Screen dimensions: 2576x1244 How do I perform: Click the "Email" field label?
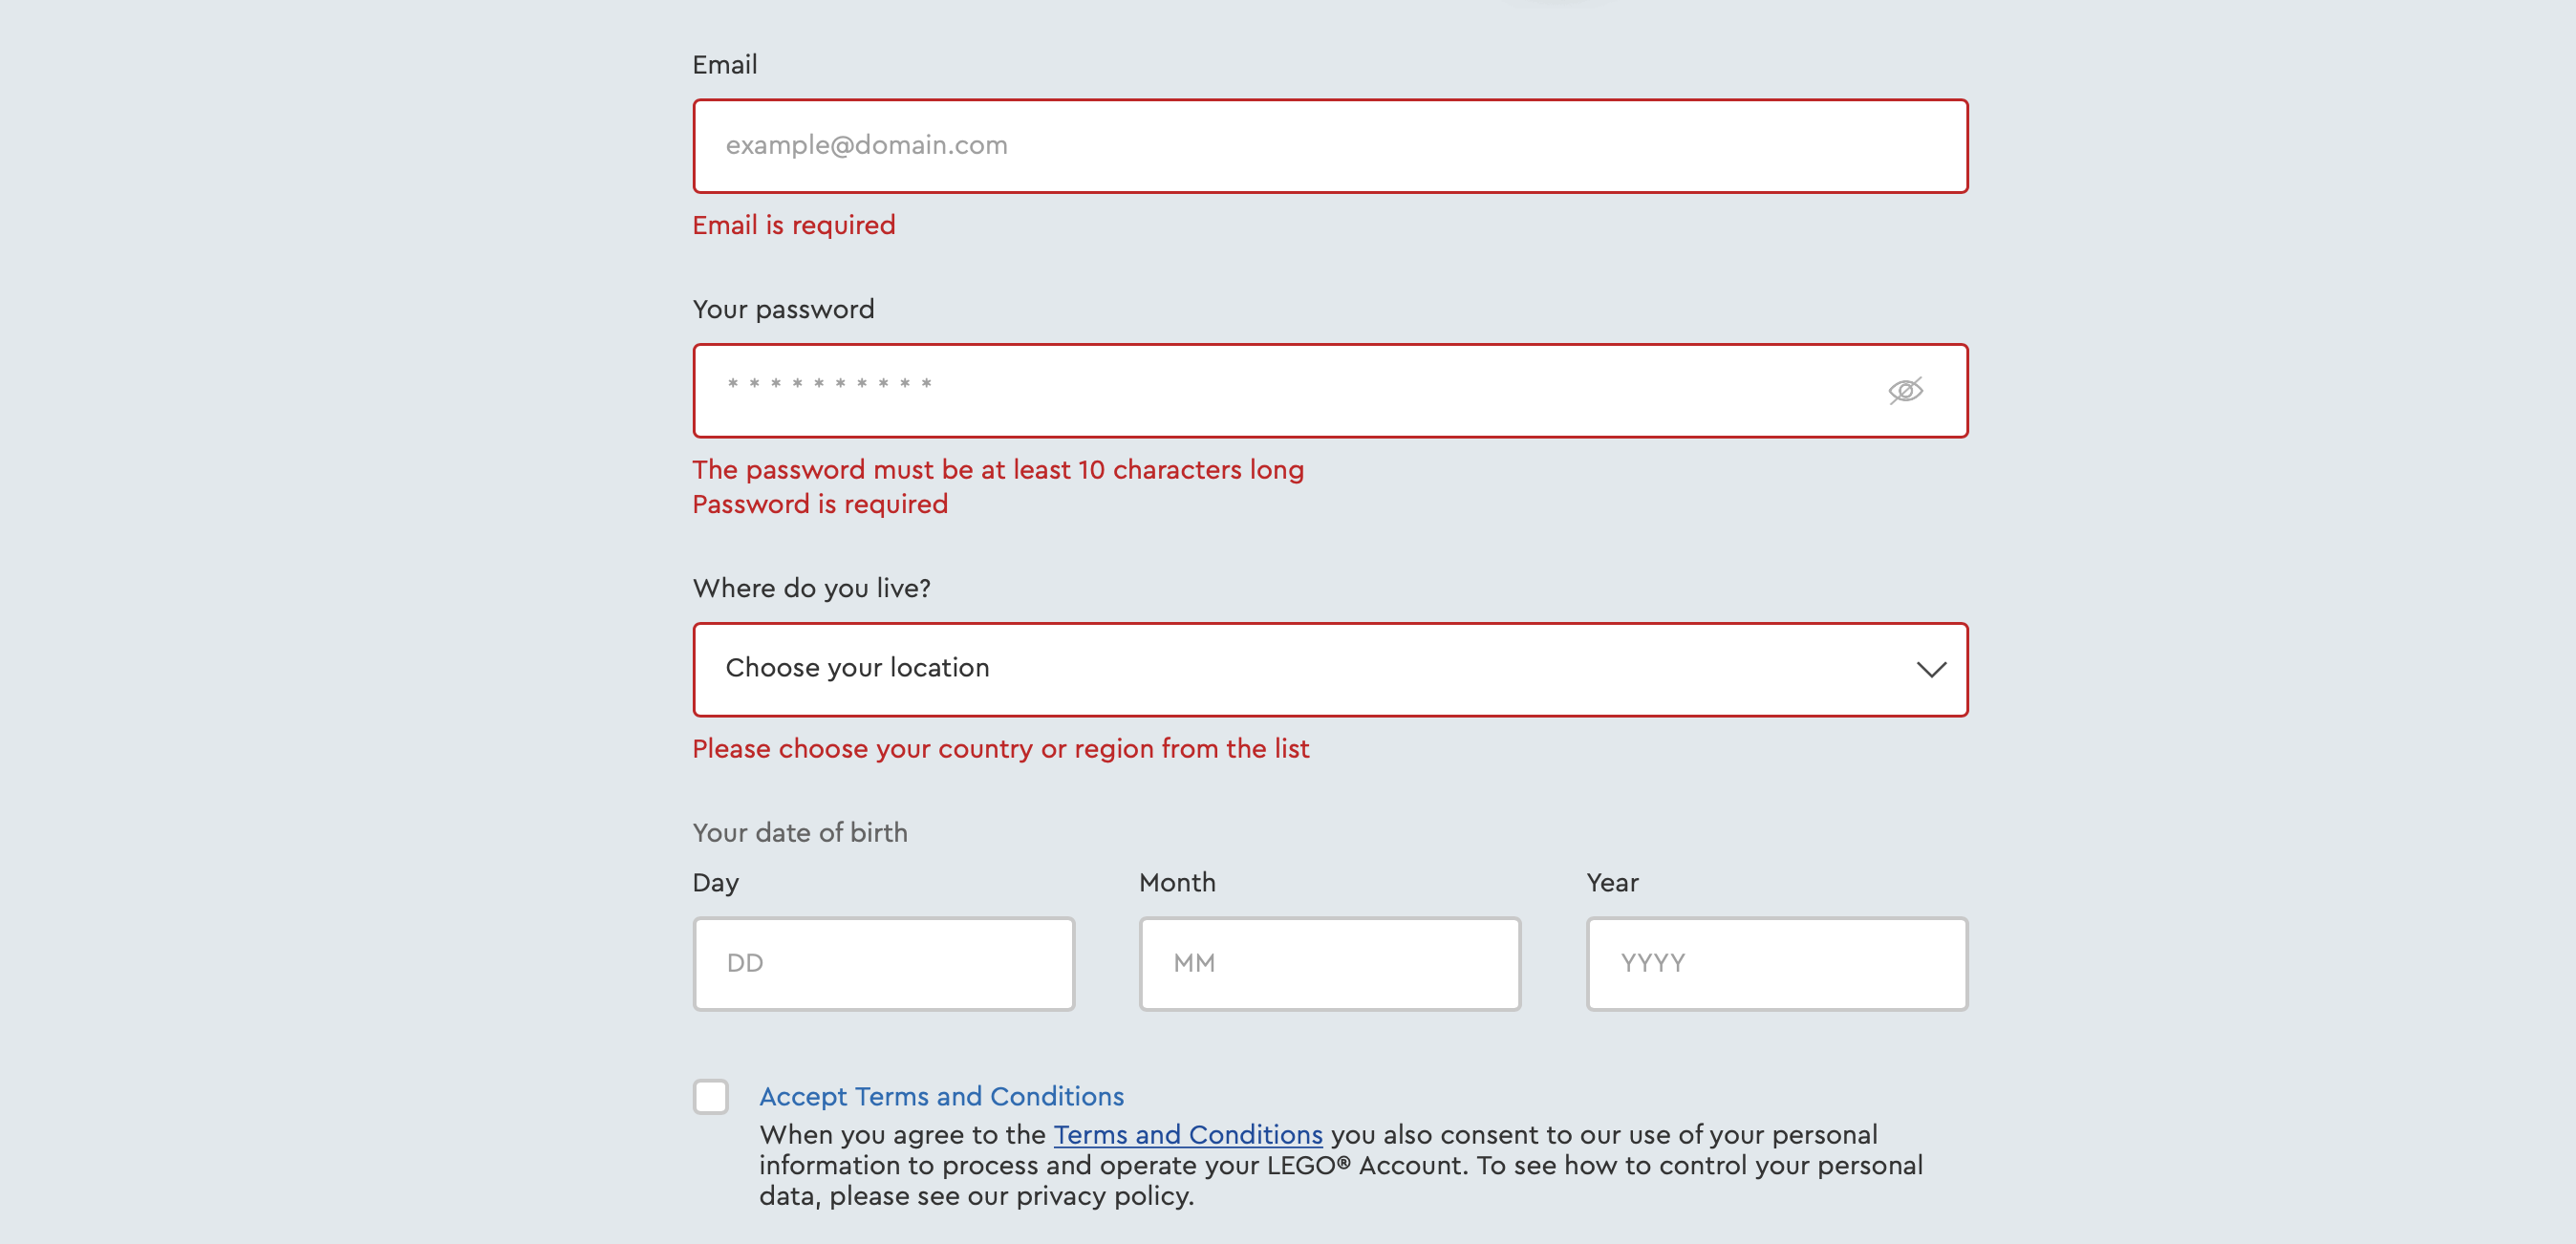coord(724,65)
